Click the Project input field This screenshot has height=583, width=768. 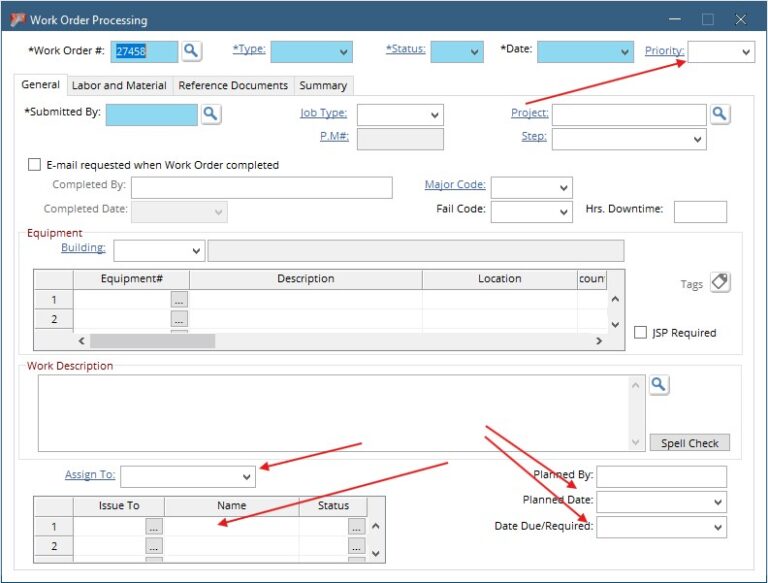click(629, 115)
